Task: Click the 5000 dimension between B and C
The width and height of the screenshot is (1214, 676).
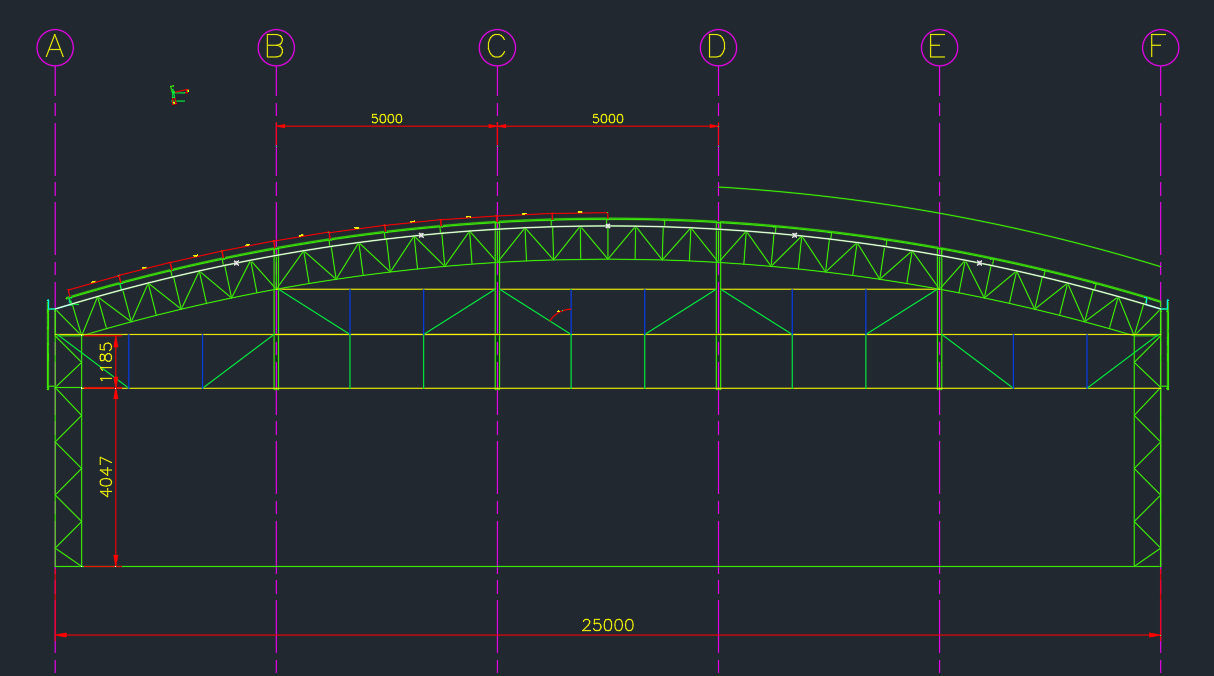Action: coord(386,119)
